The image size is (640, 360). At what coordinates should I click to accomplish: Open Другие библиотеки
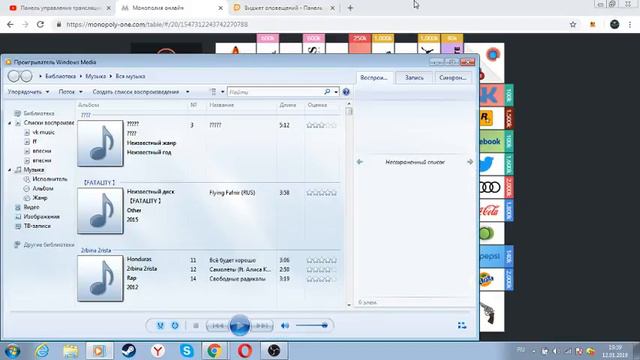(49, 245)
